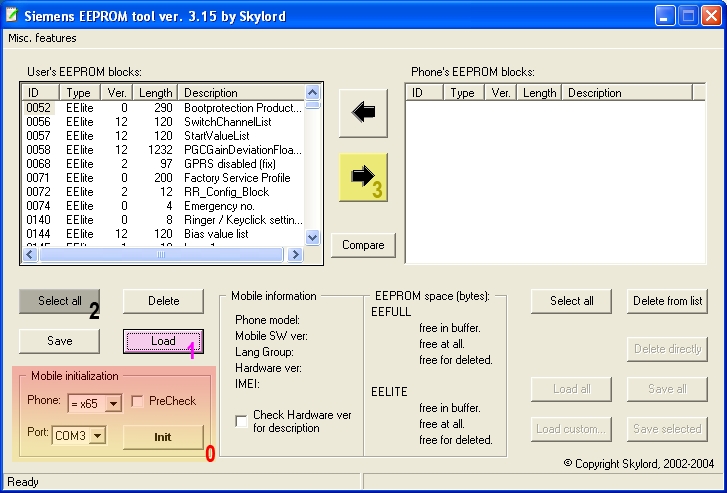
Task: Select block 0072 RR_Config_Block row
Action: pos(164,192)
